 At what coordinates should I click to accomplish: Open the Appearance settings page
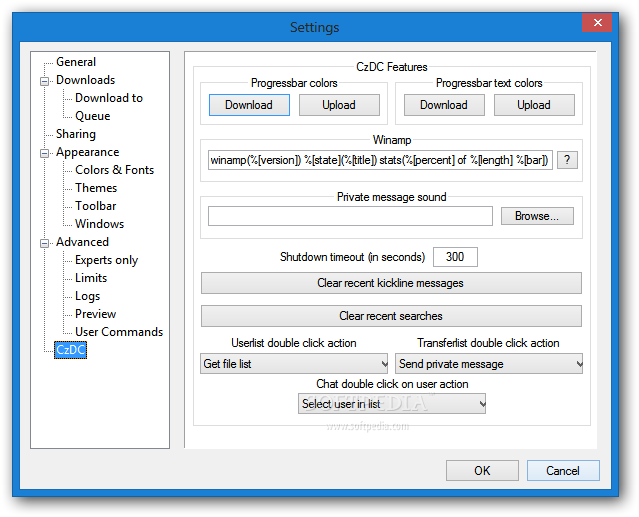coord(88,152)
